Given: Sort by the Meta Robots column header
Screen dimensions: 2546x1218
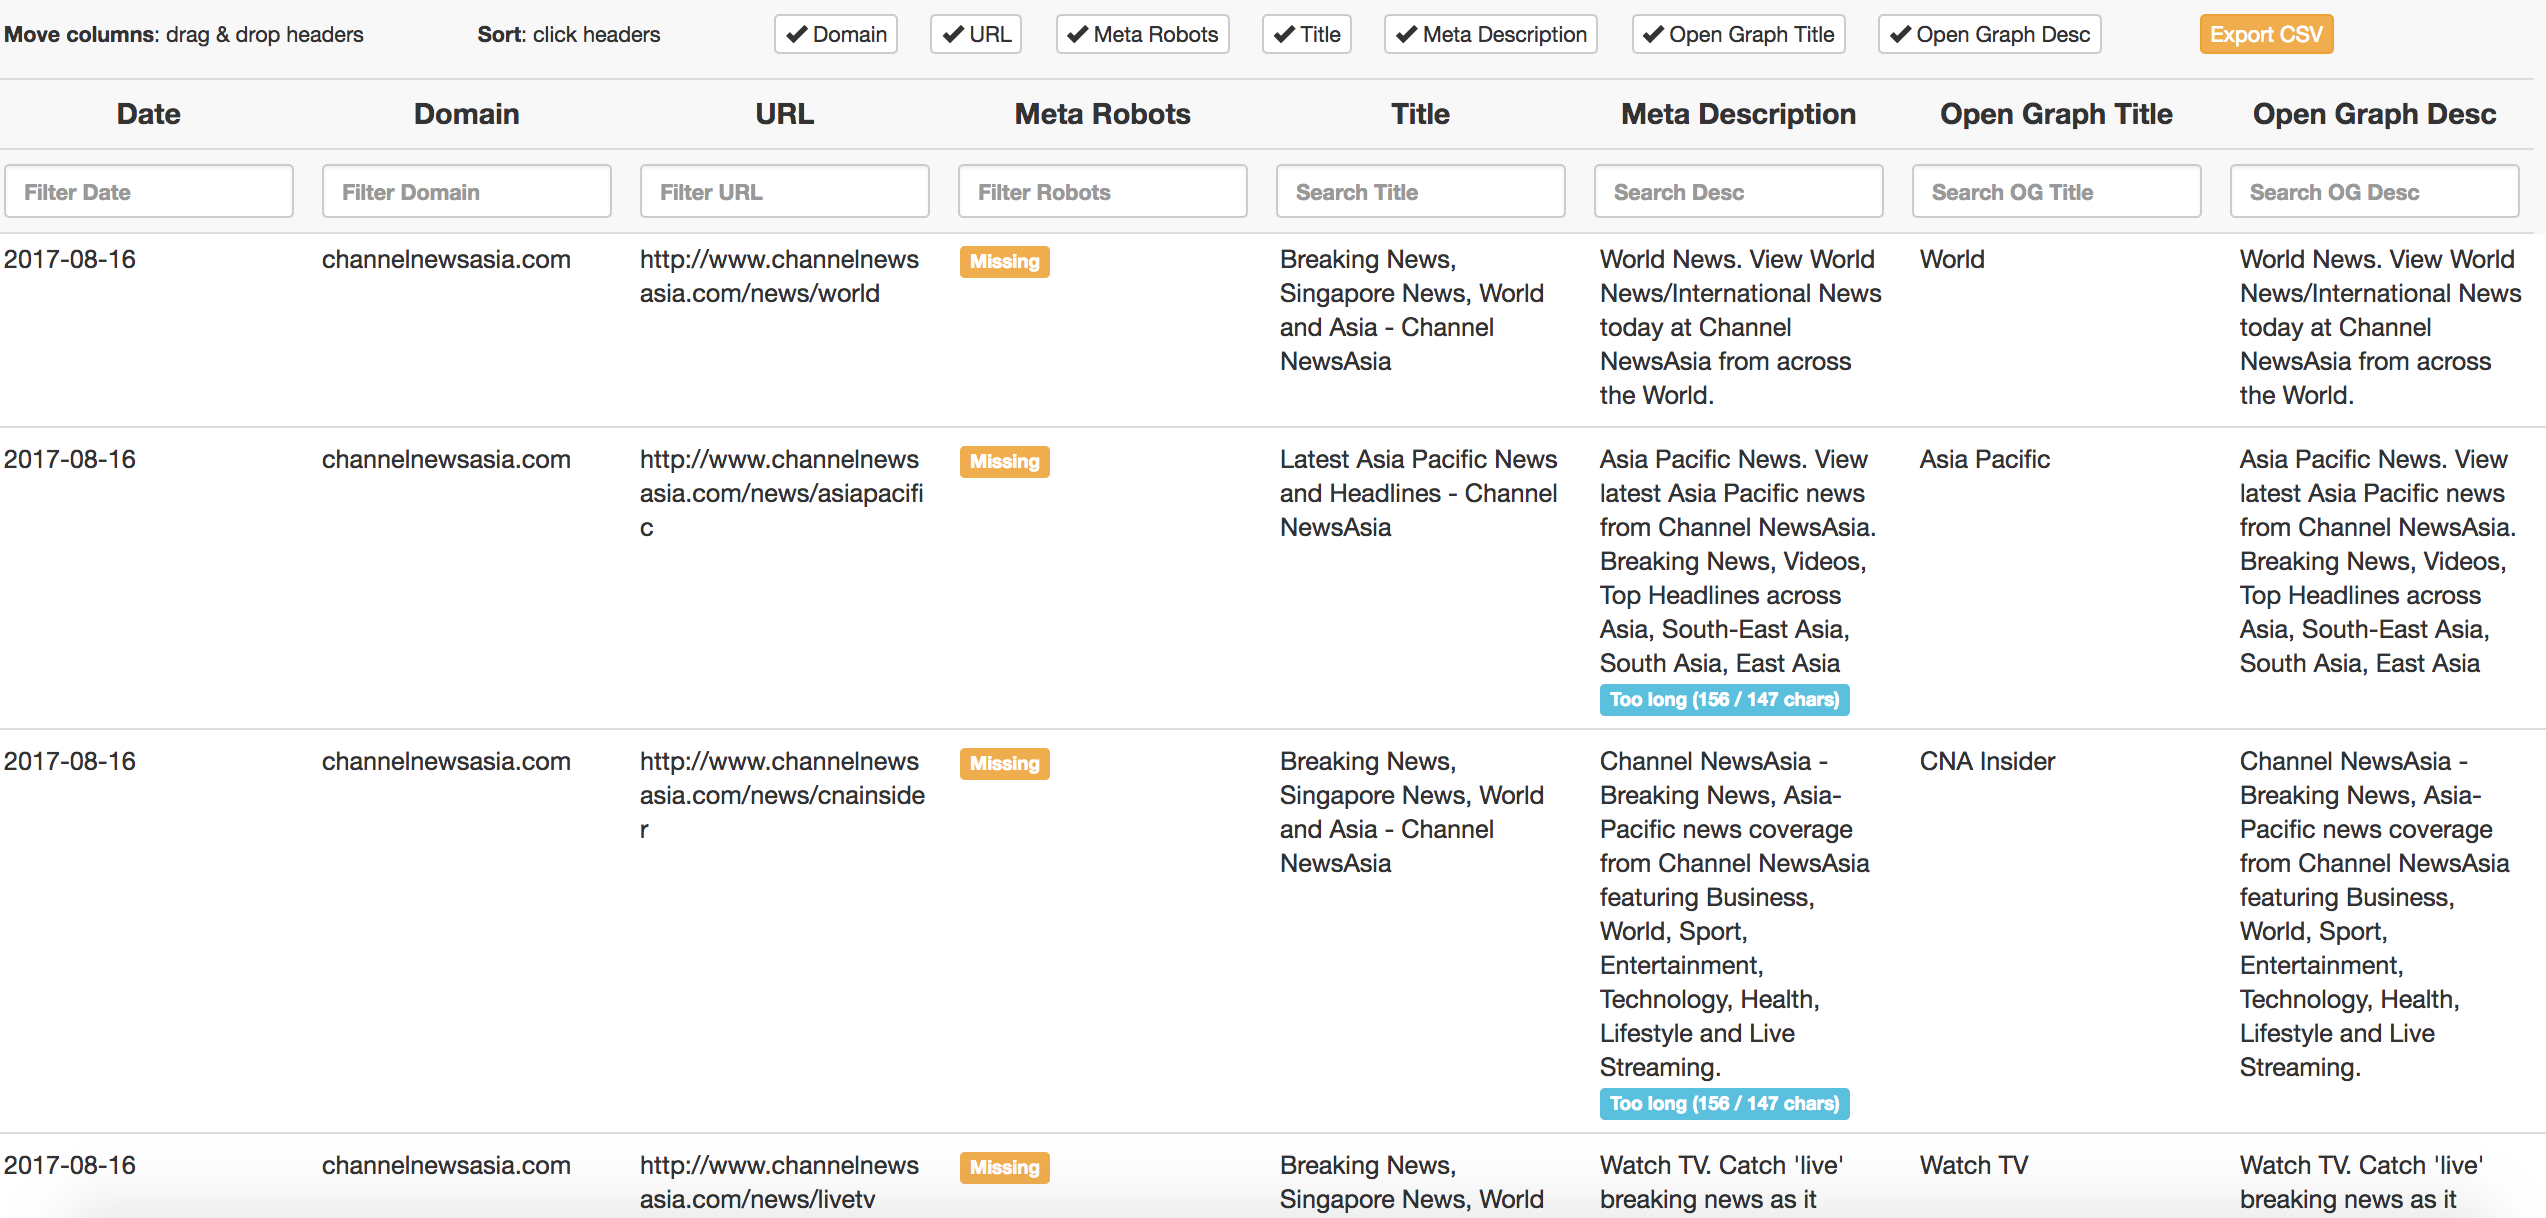Looking at the screenshot, I should pos(1103,114).
